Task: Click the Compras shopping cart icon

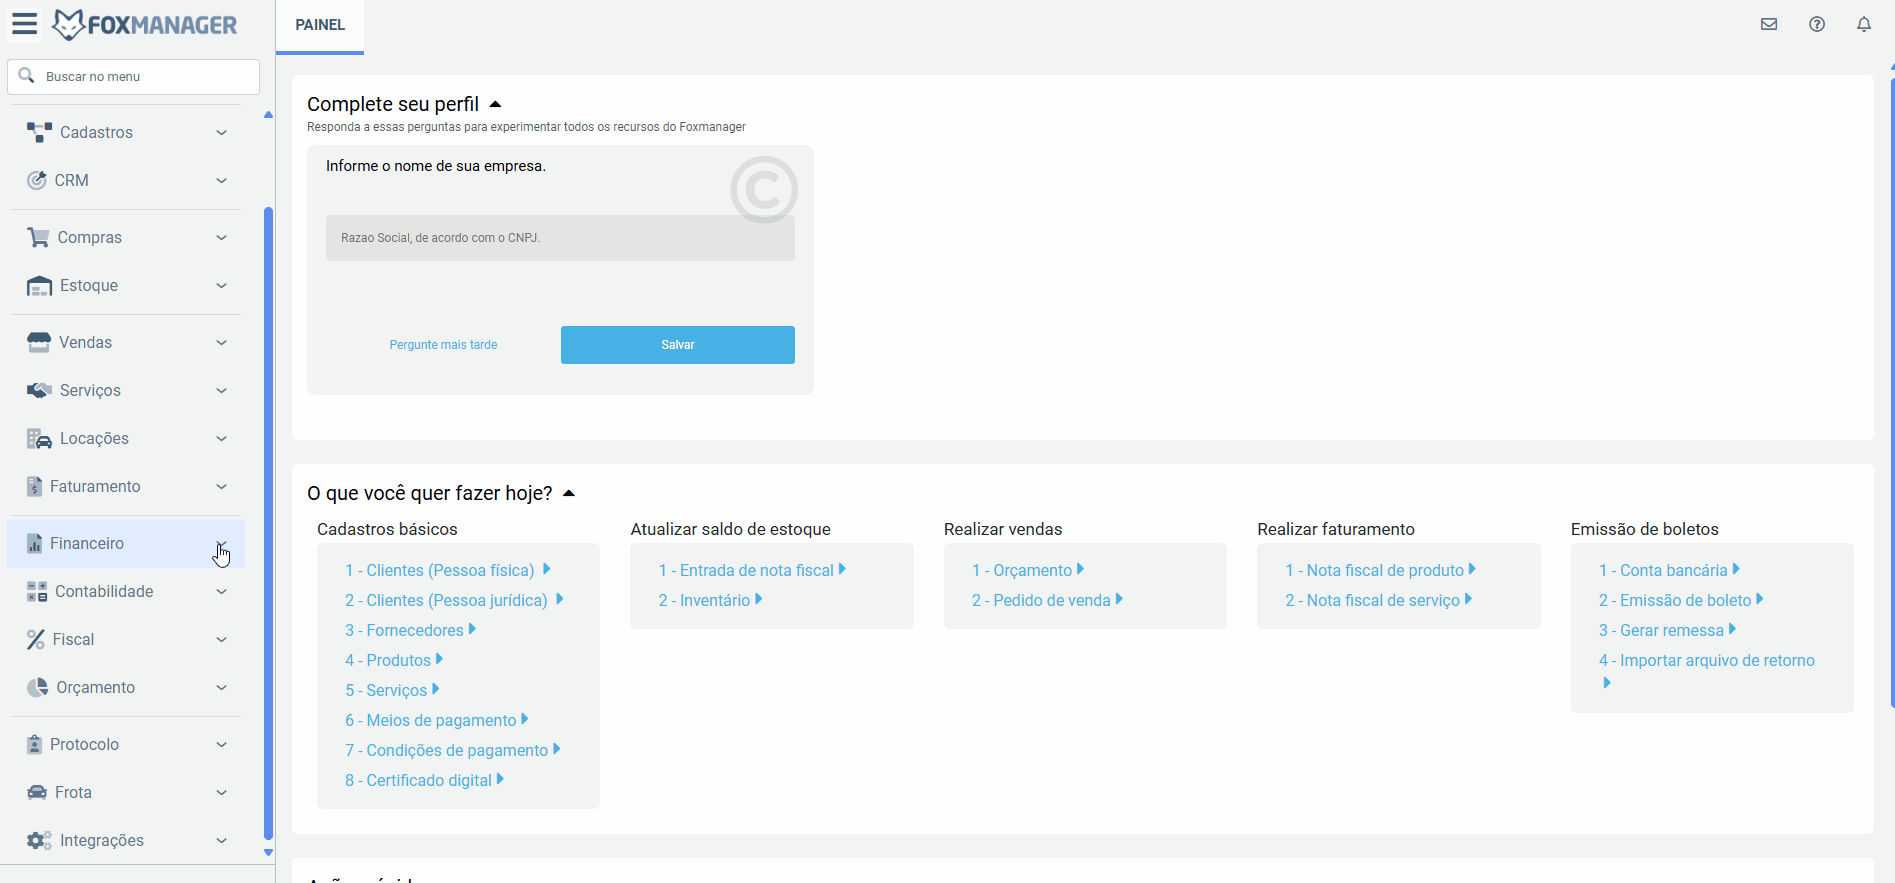Action: pyautogui.click(x=38, y=237)
